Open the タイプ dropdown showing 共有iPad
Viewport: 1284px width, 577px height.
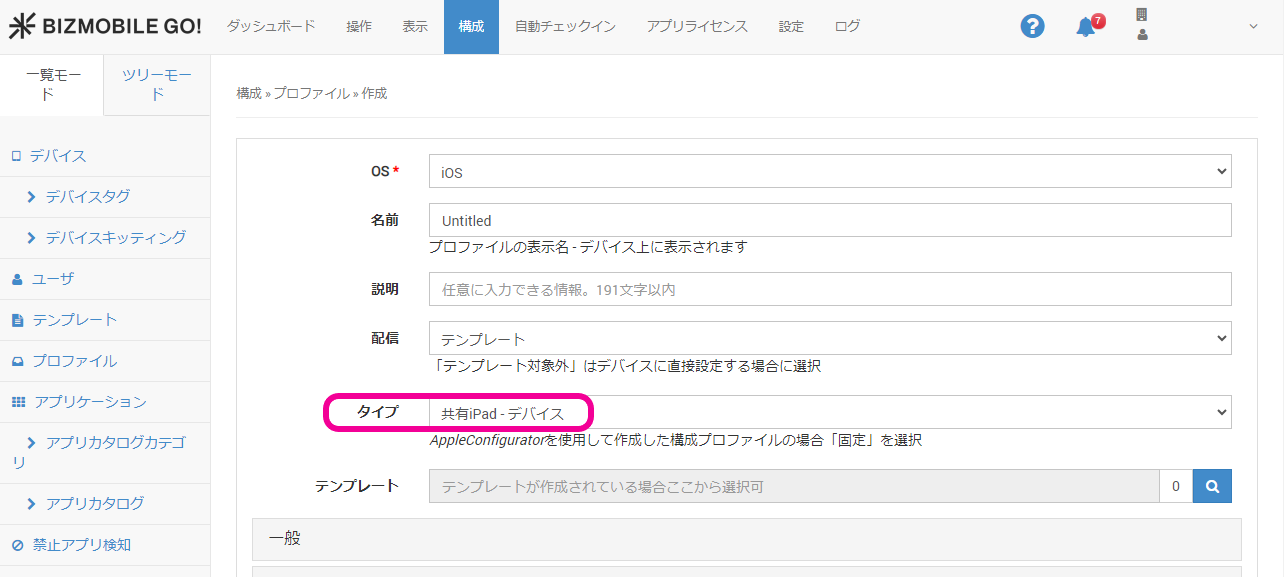tap(829, 412)
